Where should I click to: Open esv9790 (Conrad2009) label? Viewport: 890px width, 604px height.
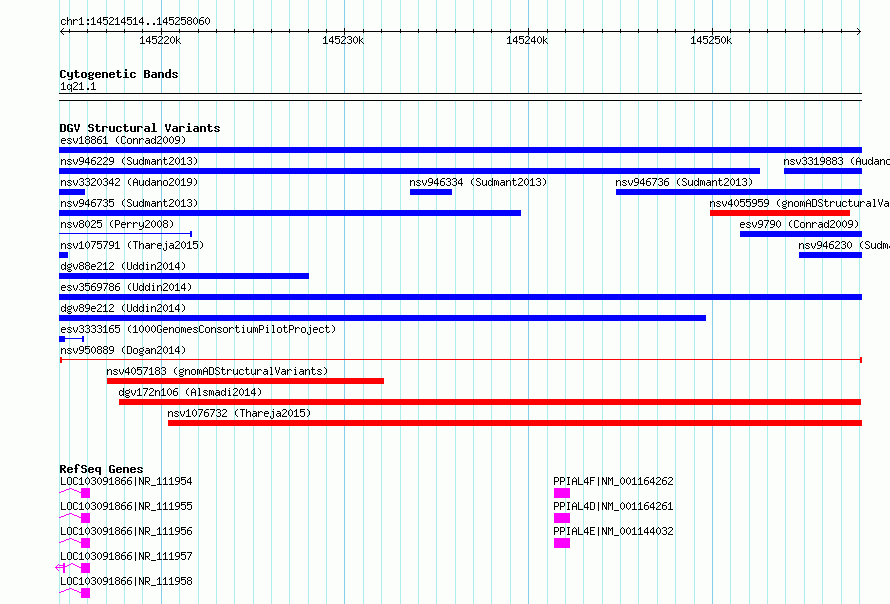799,224
